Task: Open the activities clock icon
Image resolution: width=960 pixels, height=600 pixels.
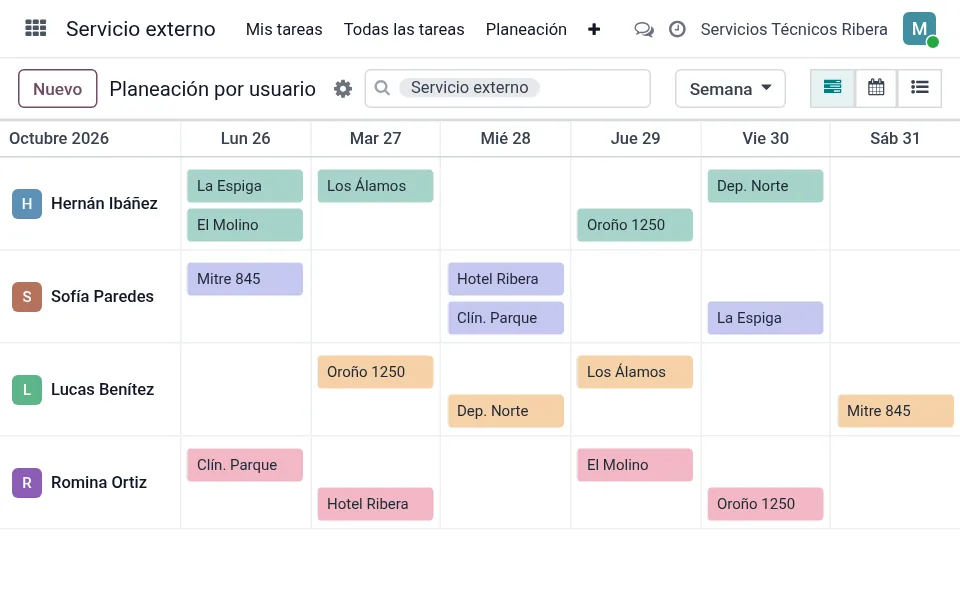Action: pos(677,29)
